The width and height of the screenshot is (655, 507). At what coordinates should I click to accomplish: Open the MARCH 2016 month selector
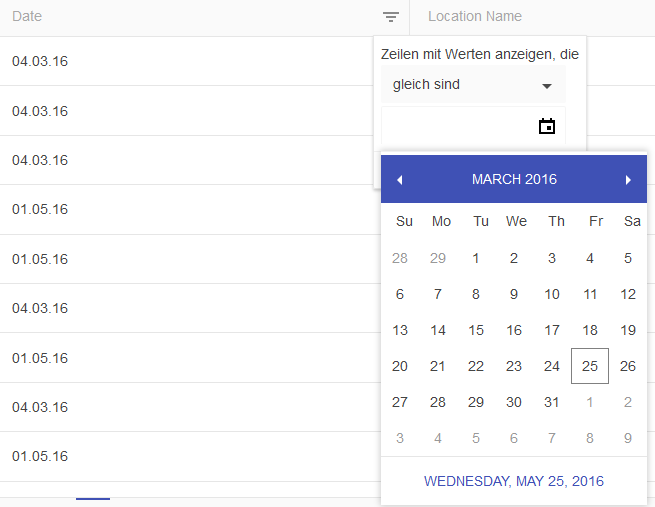point(514,180)
